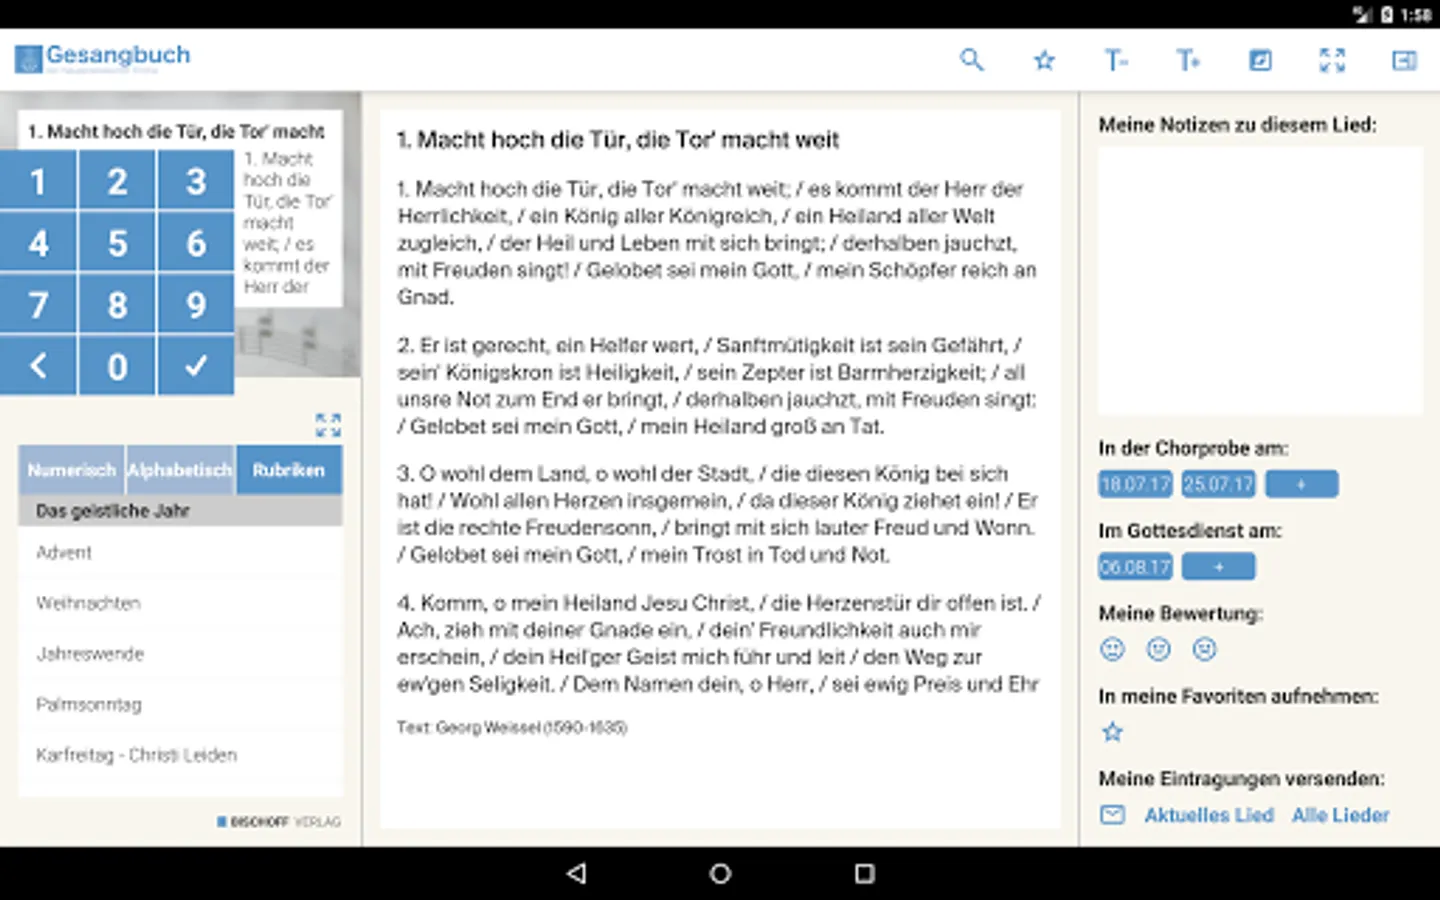Tap keypad digit 6
This screenshot has height=900, width=1440.
click(x=196, y=243)
